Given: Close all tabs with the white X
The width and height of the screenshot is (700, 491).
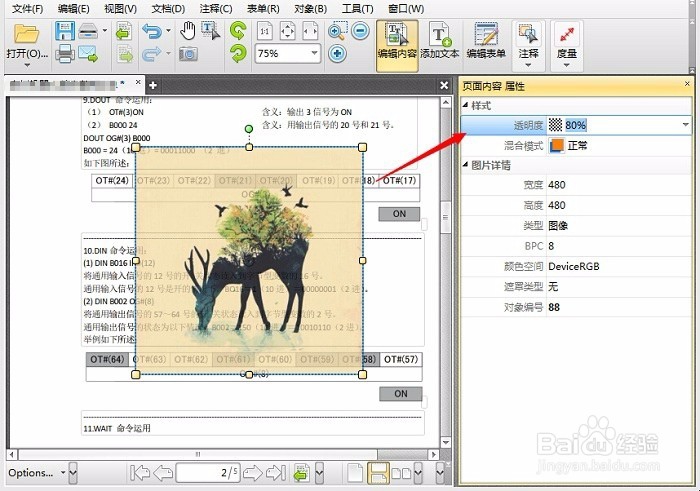Looking at the screenshot, I should pyautogui.click(x=444, y=85).
